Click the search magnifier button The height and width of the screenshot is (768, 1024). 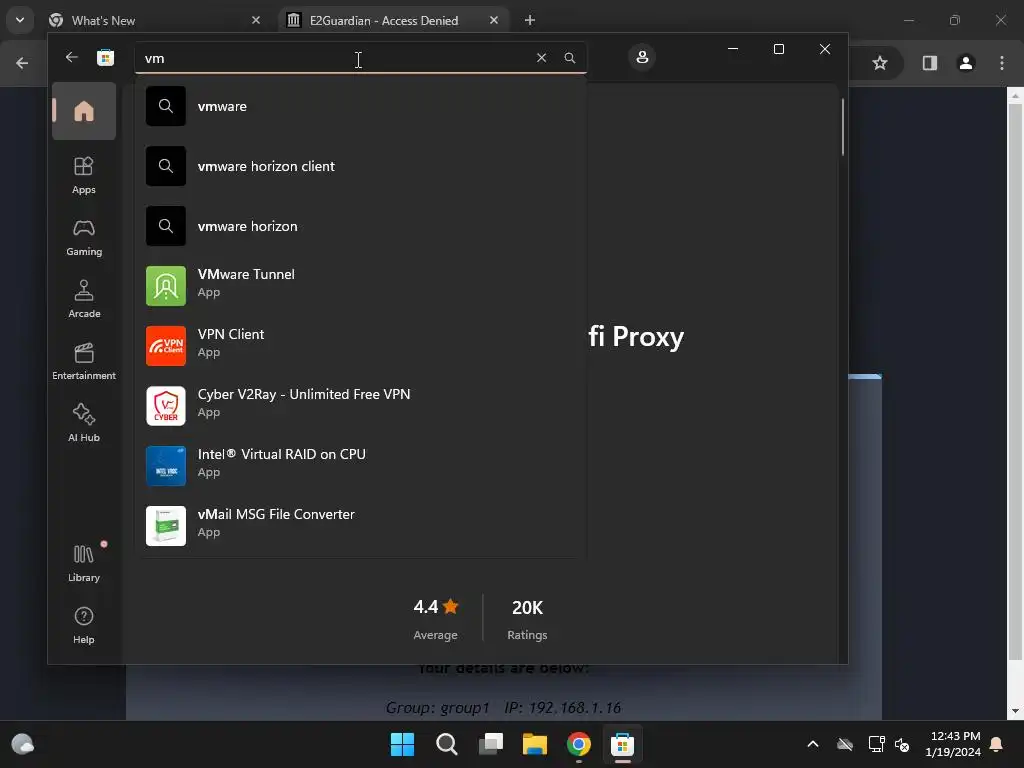click(x=569, y=58)
